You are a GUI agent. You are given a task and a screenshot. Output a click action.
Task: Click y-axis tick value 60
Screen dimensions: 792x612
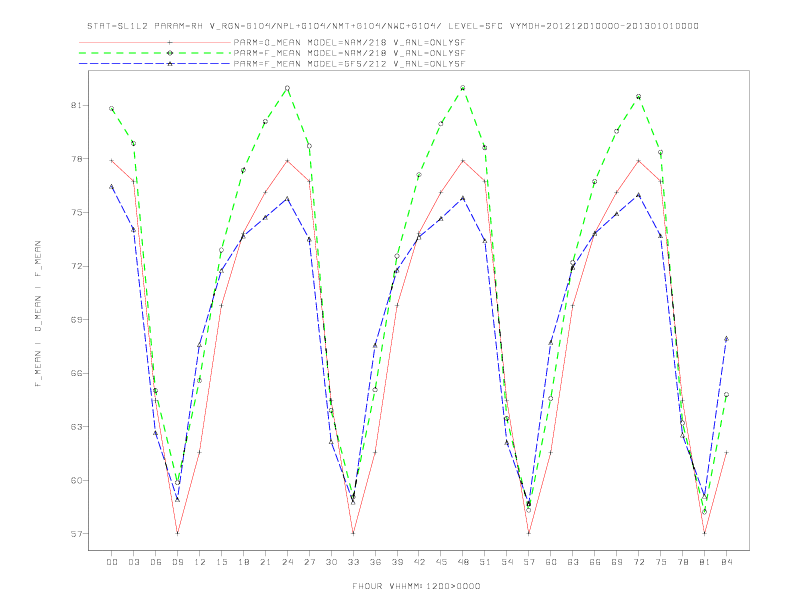(x=76, y=480)
